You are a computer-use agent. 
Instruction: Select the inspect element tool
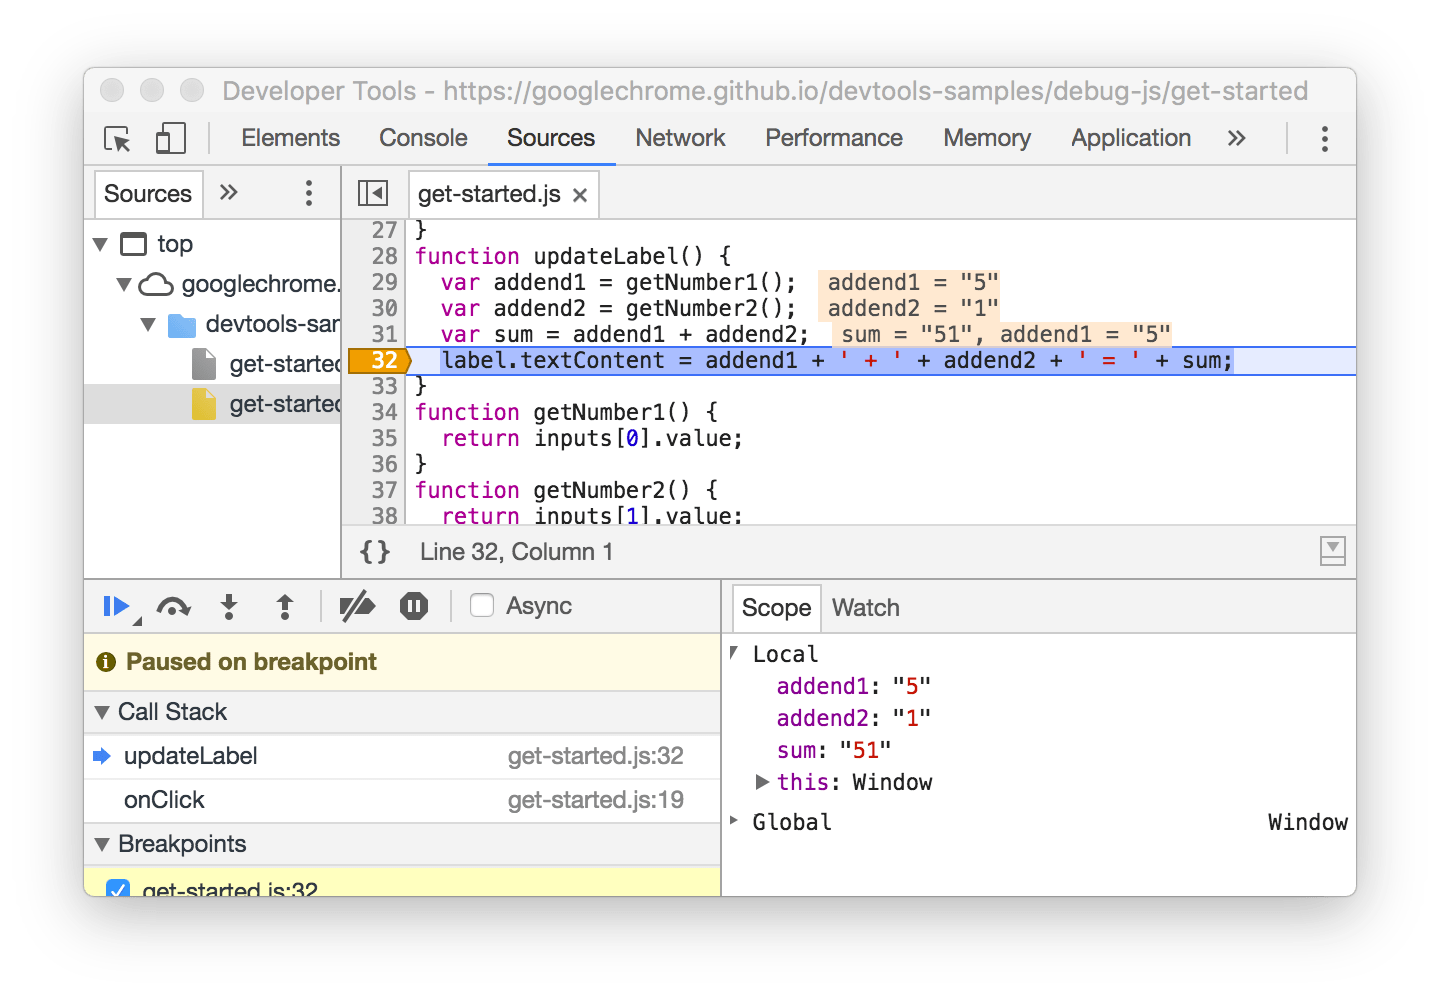point(117,139)
